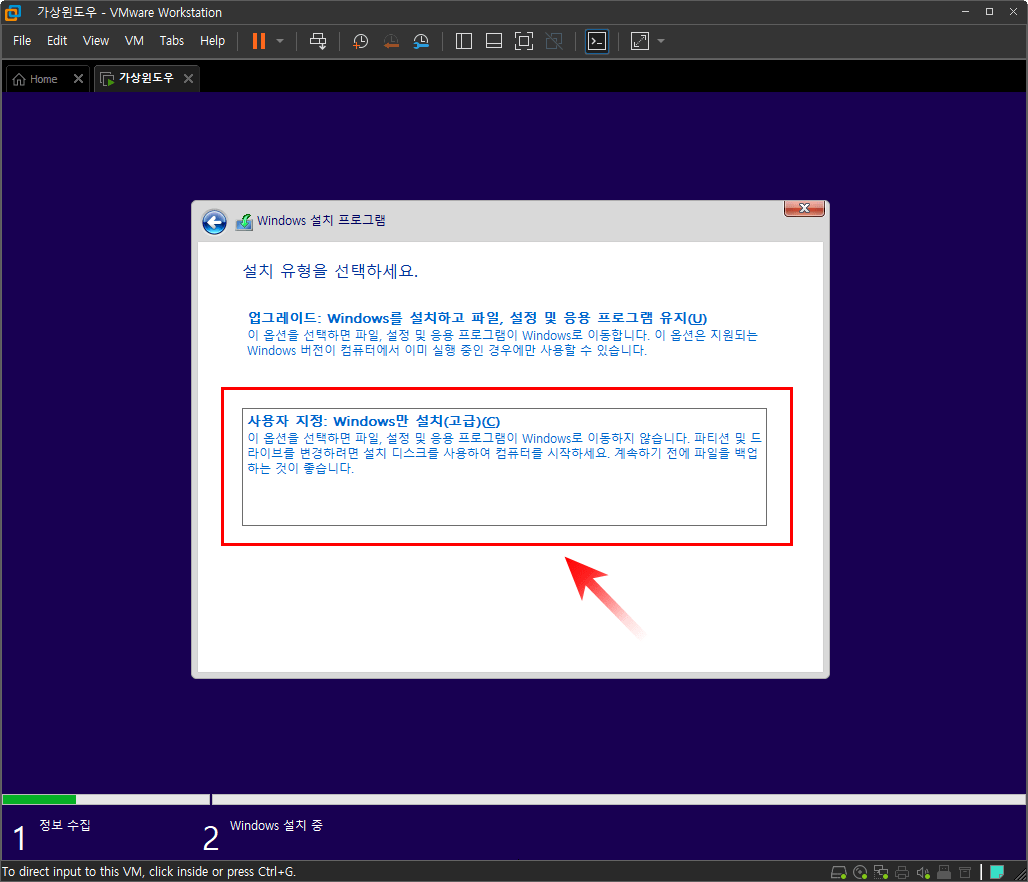Viewport: 1028px width, 882px height.
Task: Click the hard disk status icon
Action: [839, 872]
